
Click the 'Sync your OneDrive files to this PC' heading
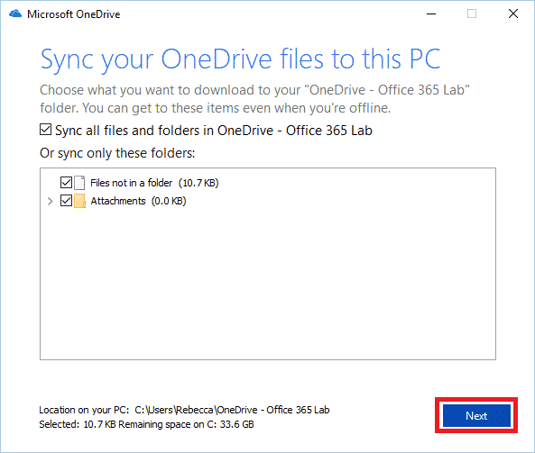[x=241, y=60]
